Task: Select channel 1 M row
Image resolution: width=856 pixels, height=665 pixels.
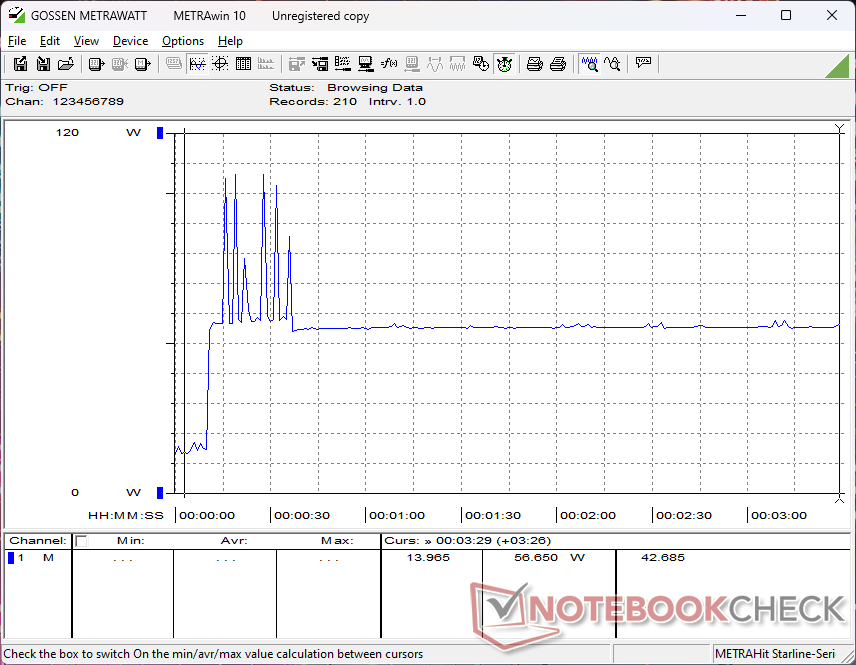Action: (x=35, y=558)
